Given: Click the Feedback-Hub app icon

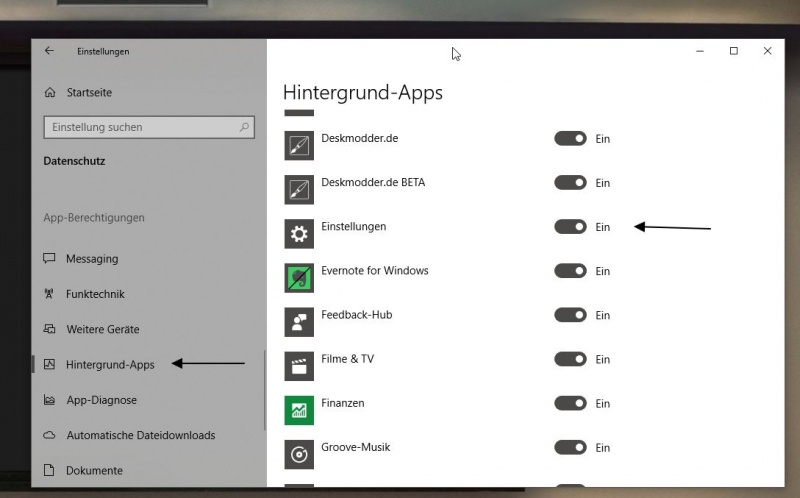Looking at the screenshot, I should (x=299, y=322).
